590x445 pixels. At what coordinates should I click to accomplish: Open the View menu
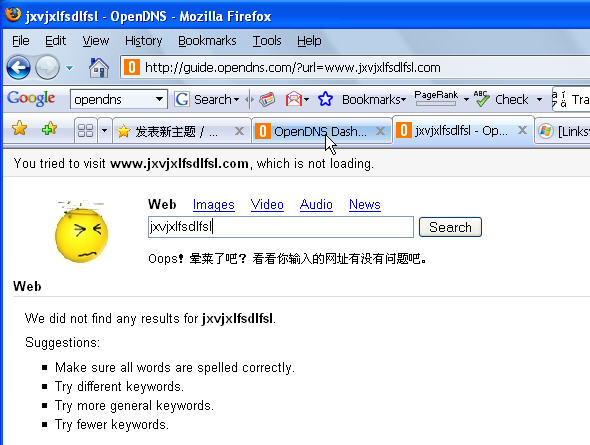(96, 40)
